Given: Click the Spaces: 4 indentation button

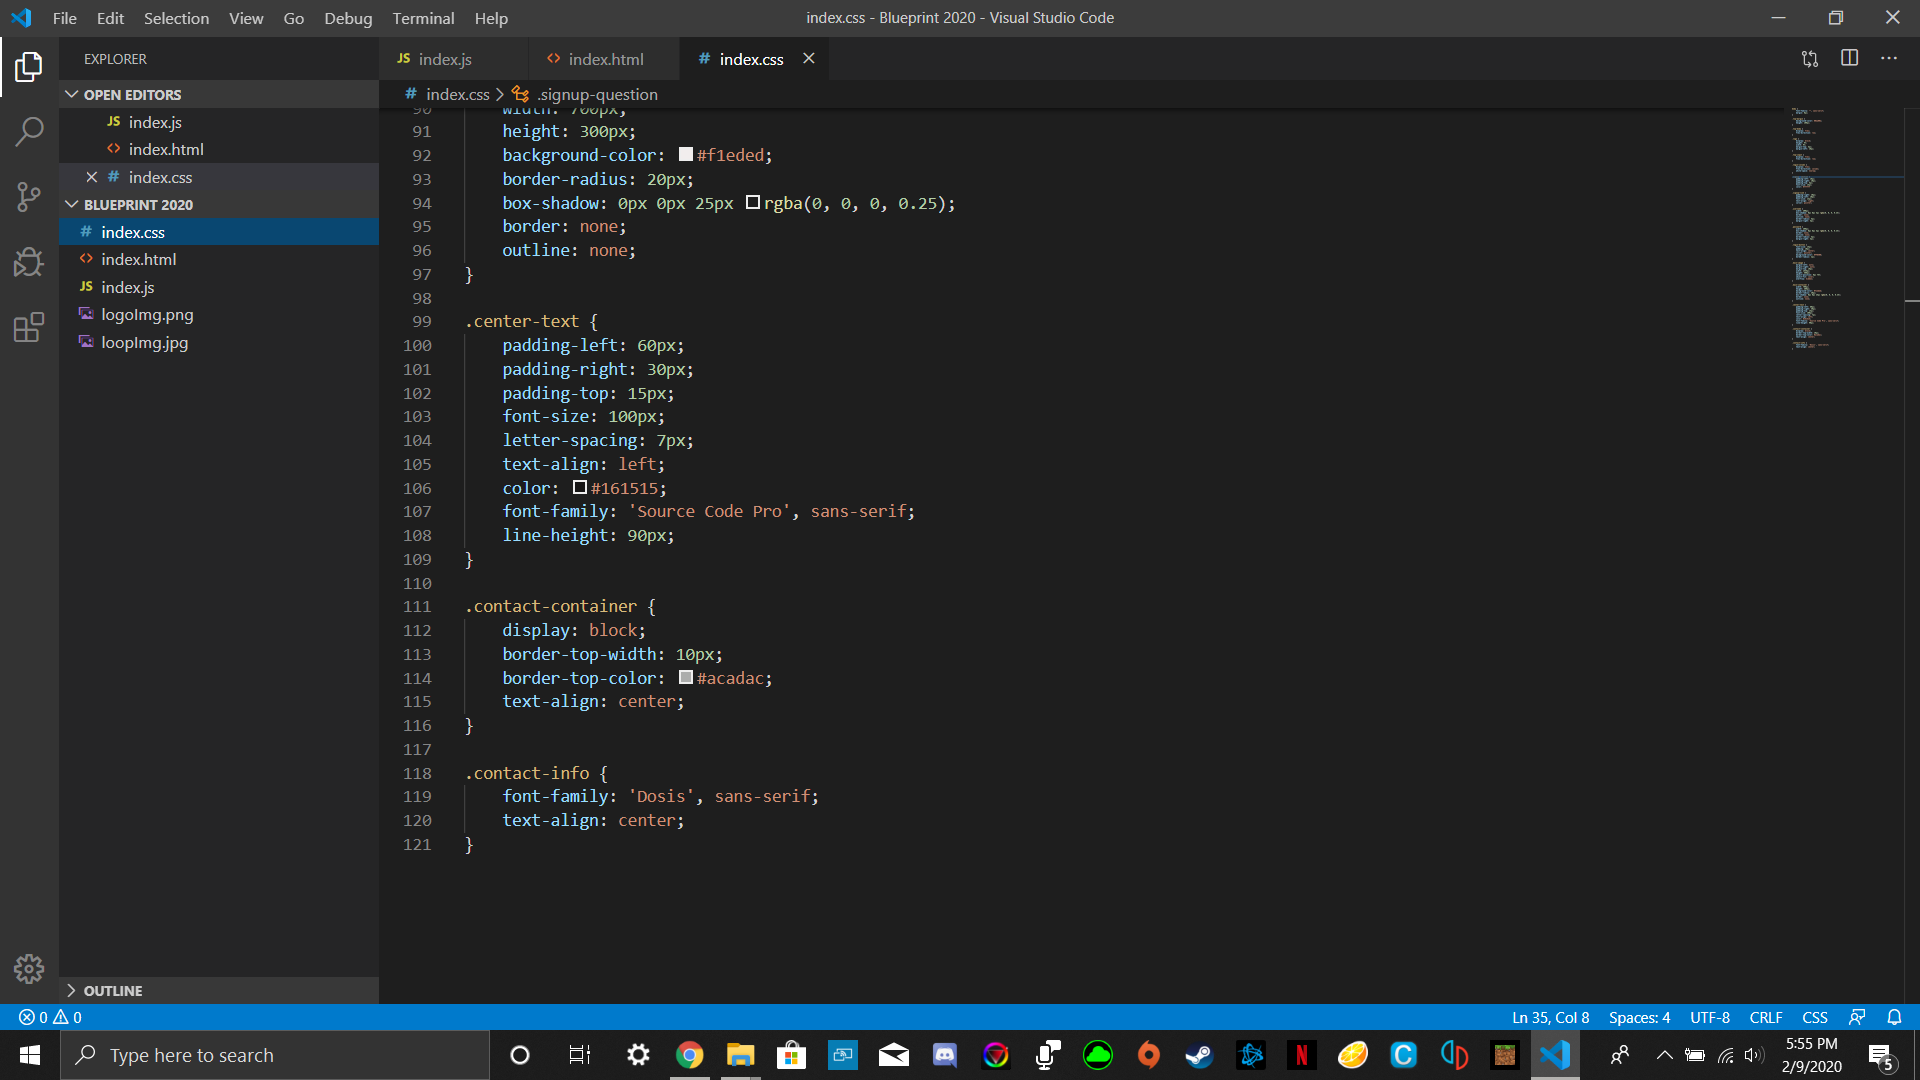Looking at the screenshot, I should point(1639,1017).
